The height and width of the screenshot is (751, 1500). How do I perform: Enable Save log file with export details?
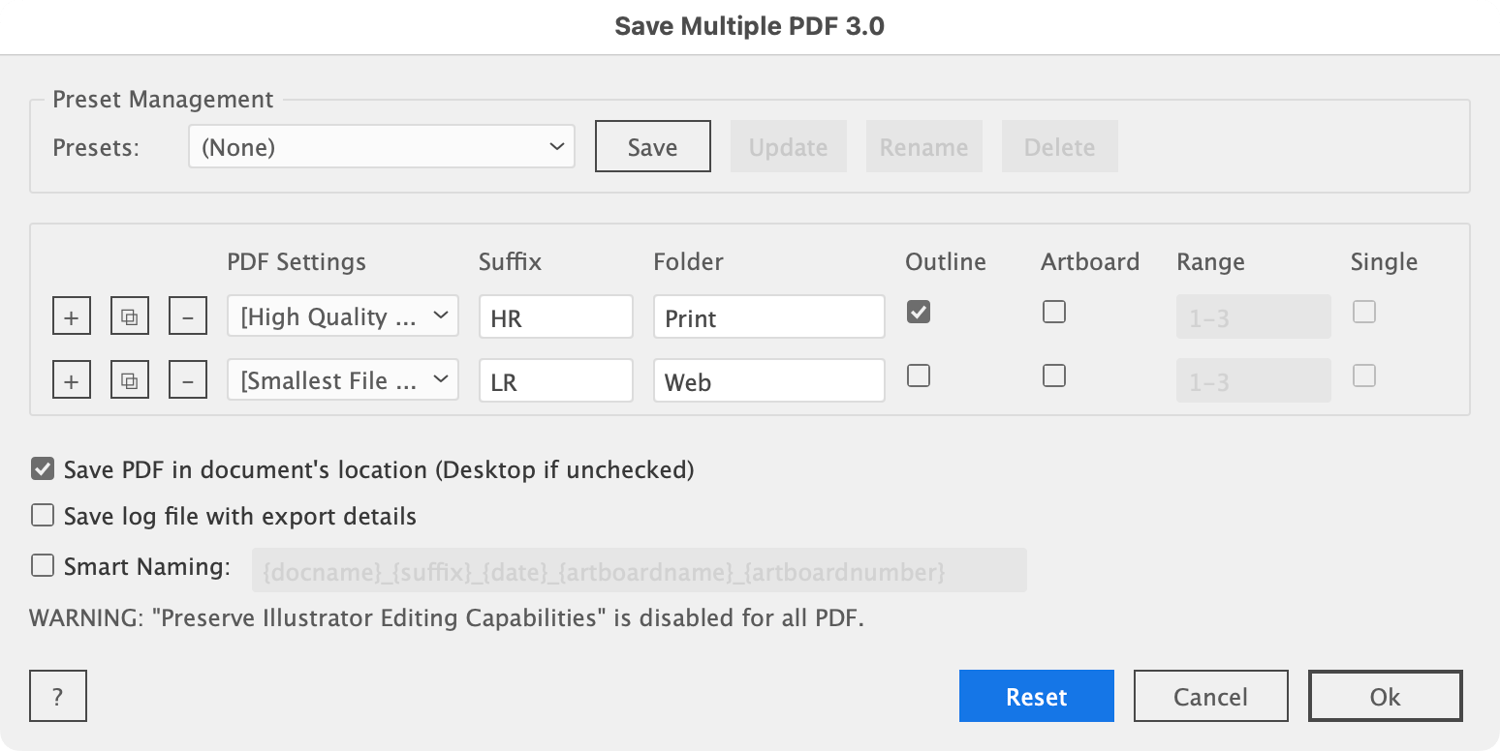coord(42,516)
